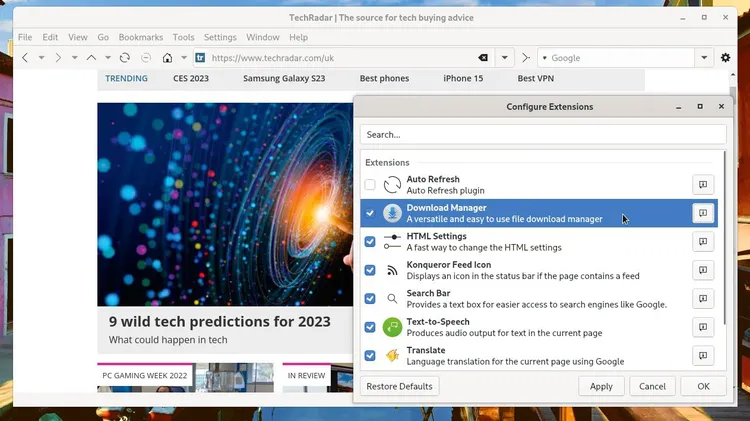Open the Best VPN trending link
This screenshot has width=750, height=421.
tap(536, 78)
